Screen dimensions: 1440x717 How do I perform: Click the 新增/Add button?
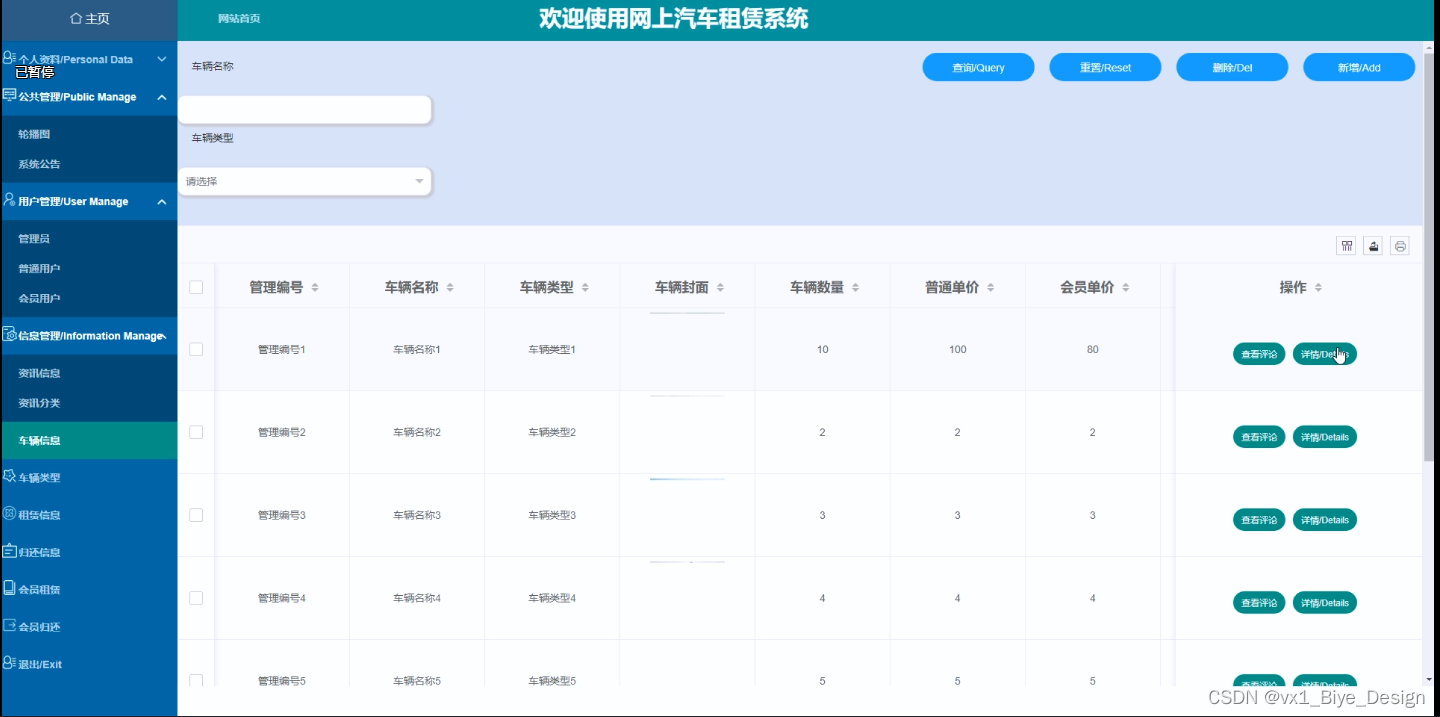click(x=1359, y=67)
